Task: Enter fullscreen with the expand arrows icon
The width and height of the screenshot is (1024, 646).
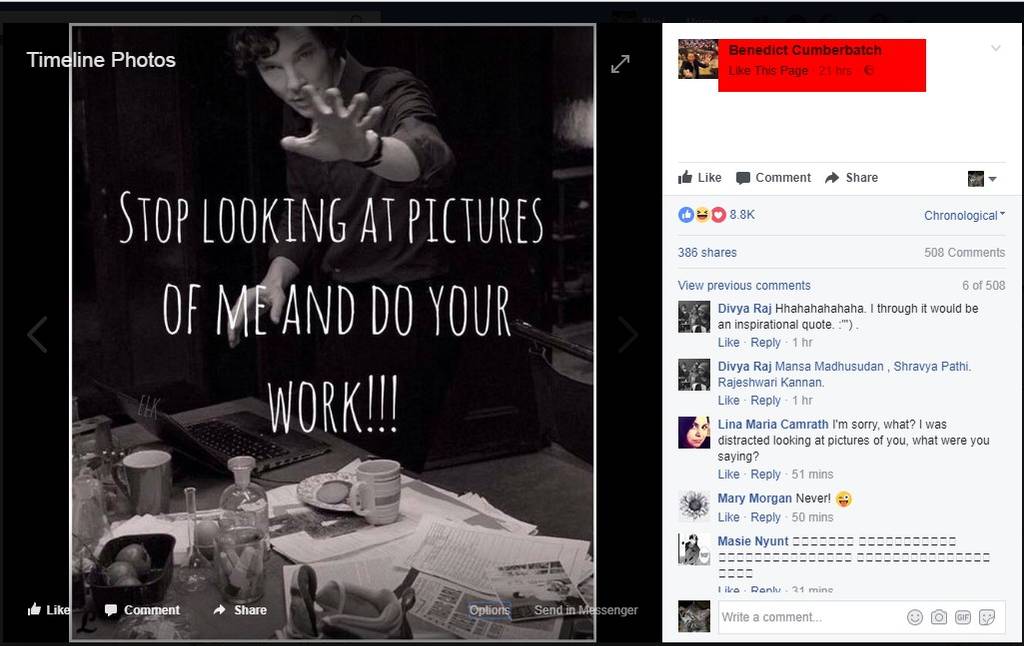Action: point(620,64)
